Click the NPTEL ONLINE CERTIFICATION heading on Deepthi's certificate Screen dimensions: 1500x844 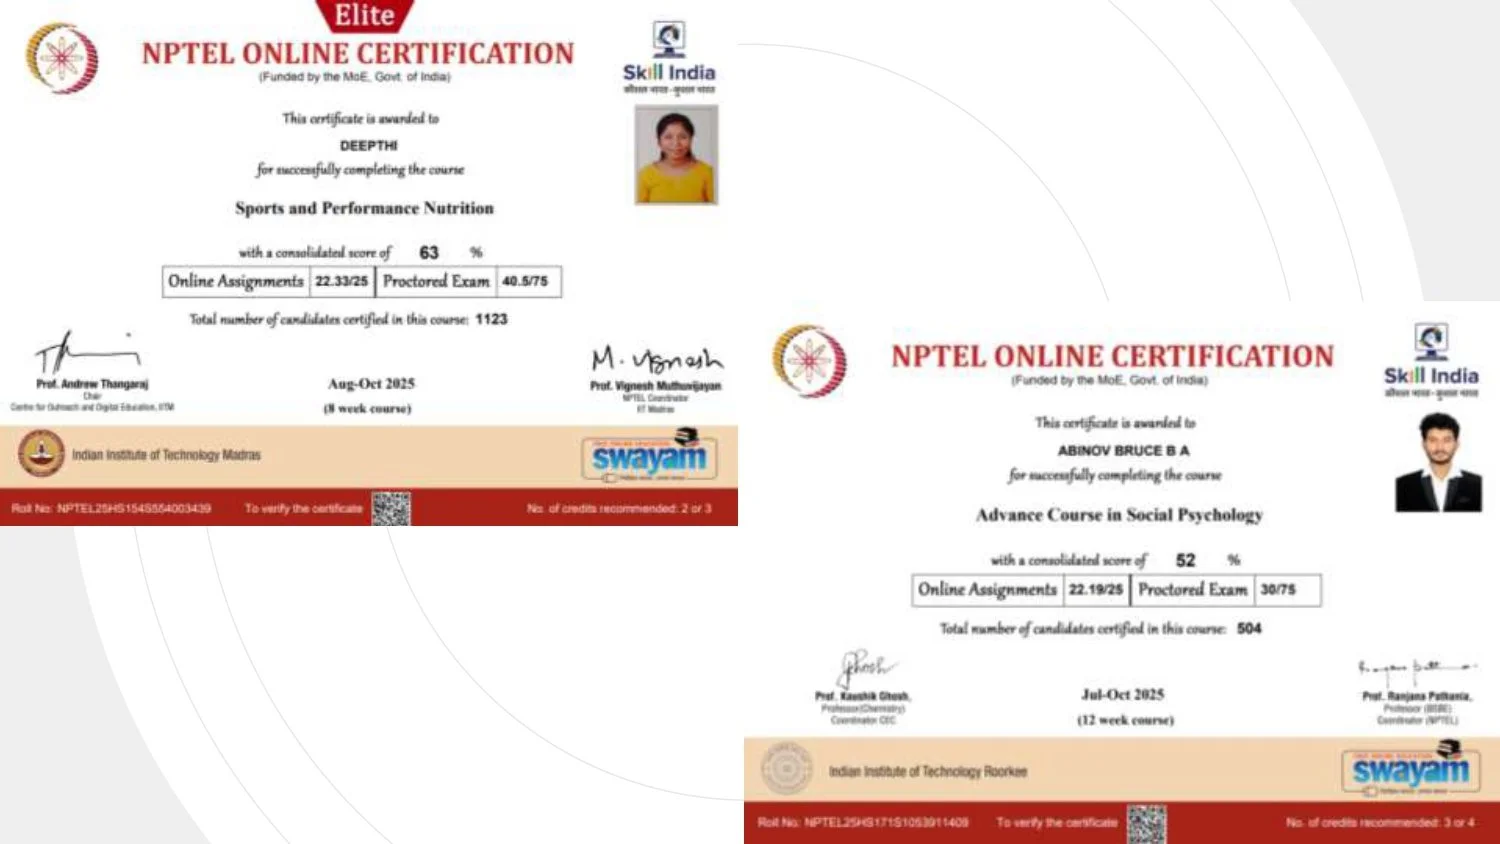point(358,54)
